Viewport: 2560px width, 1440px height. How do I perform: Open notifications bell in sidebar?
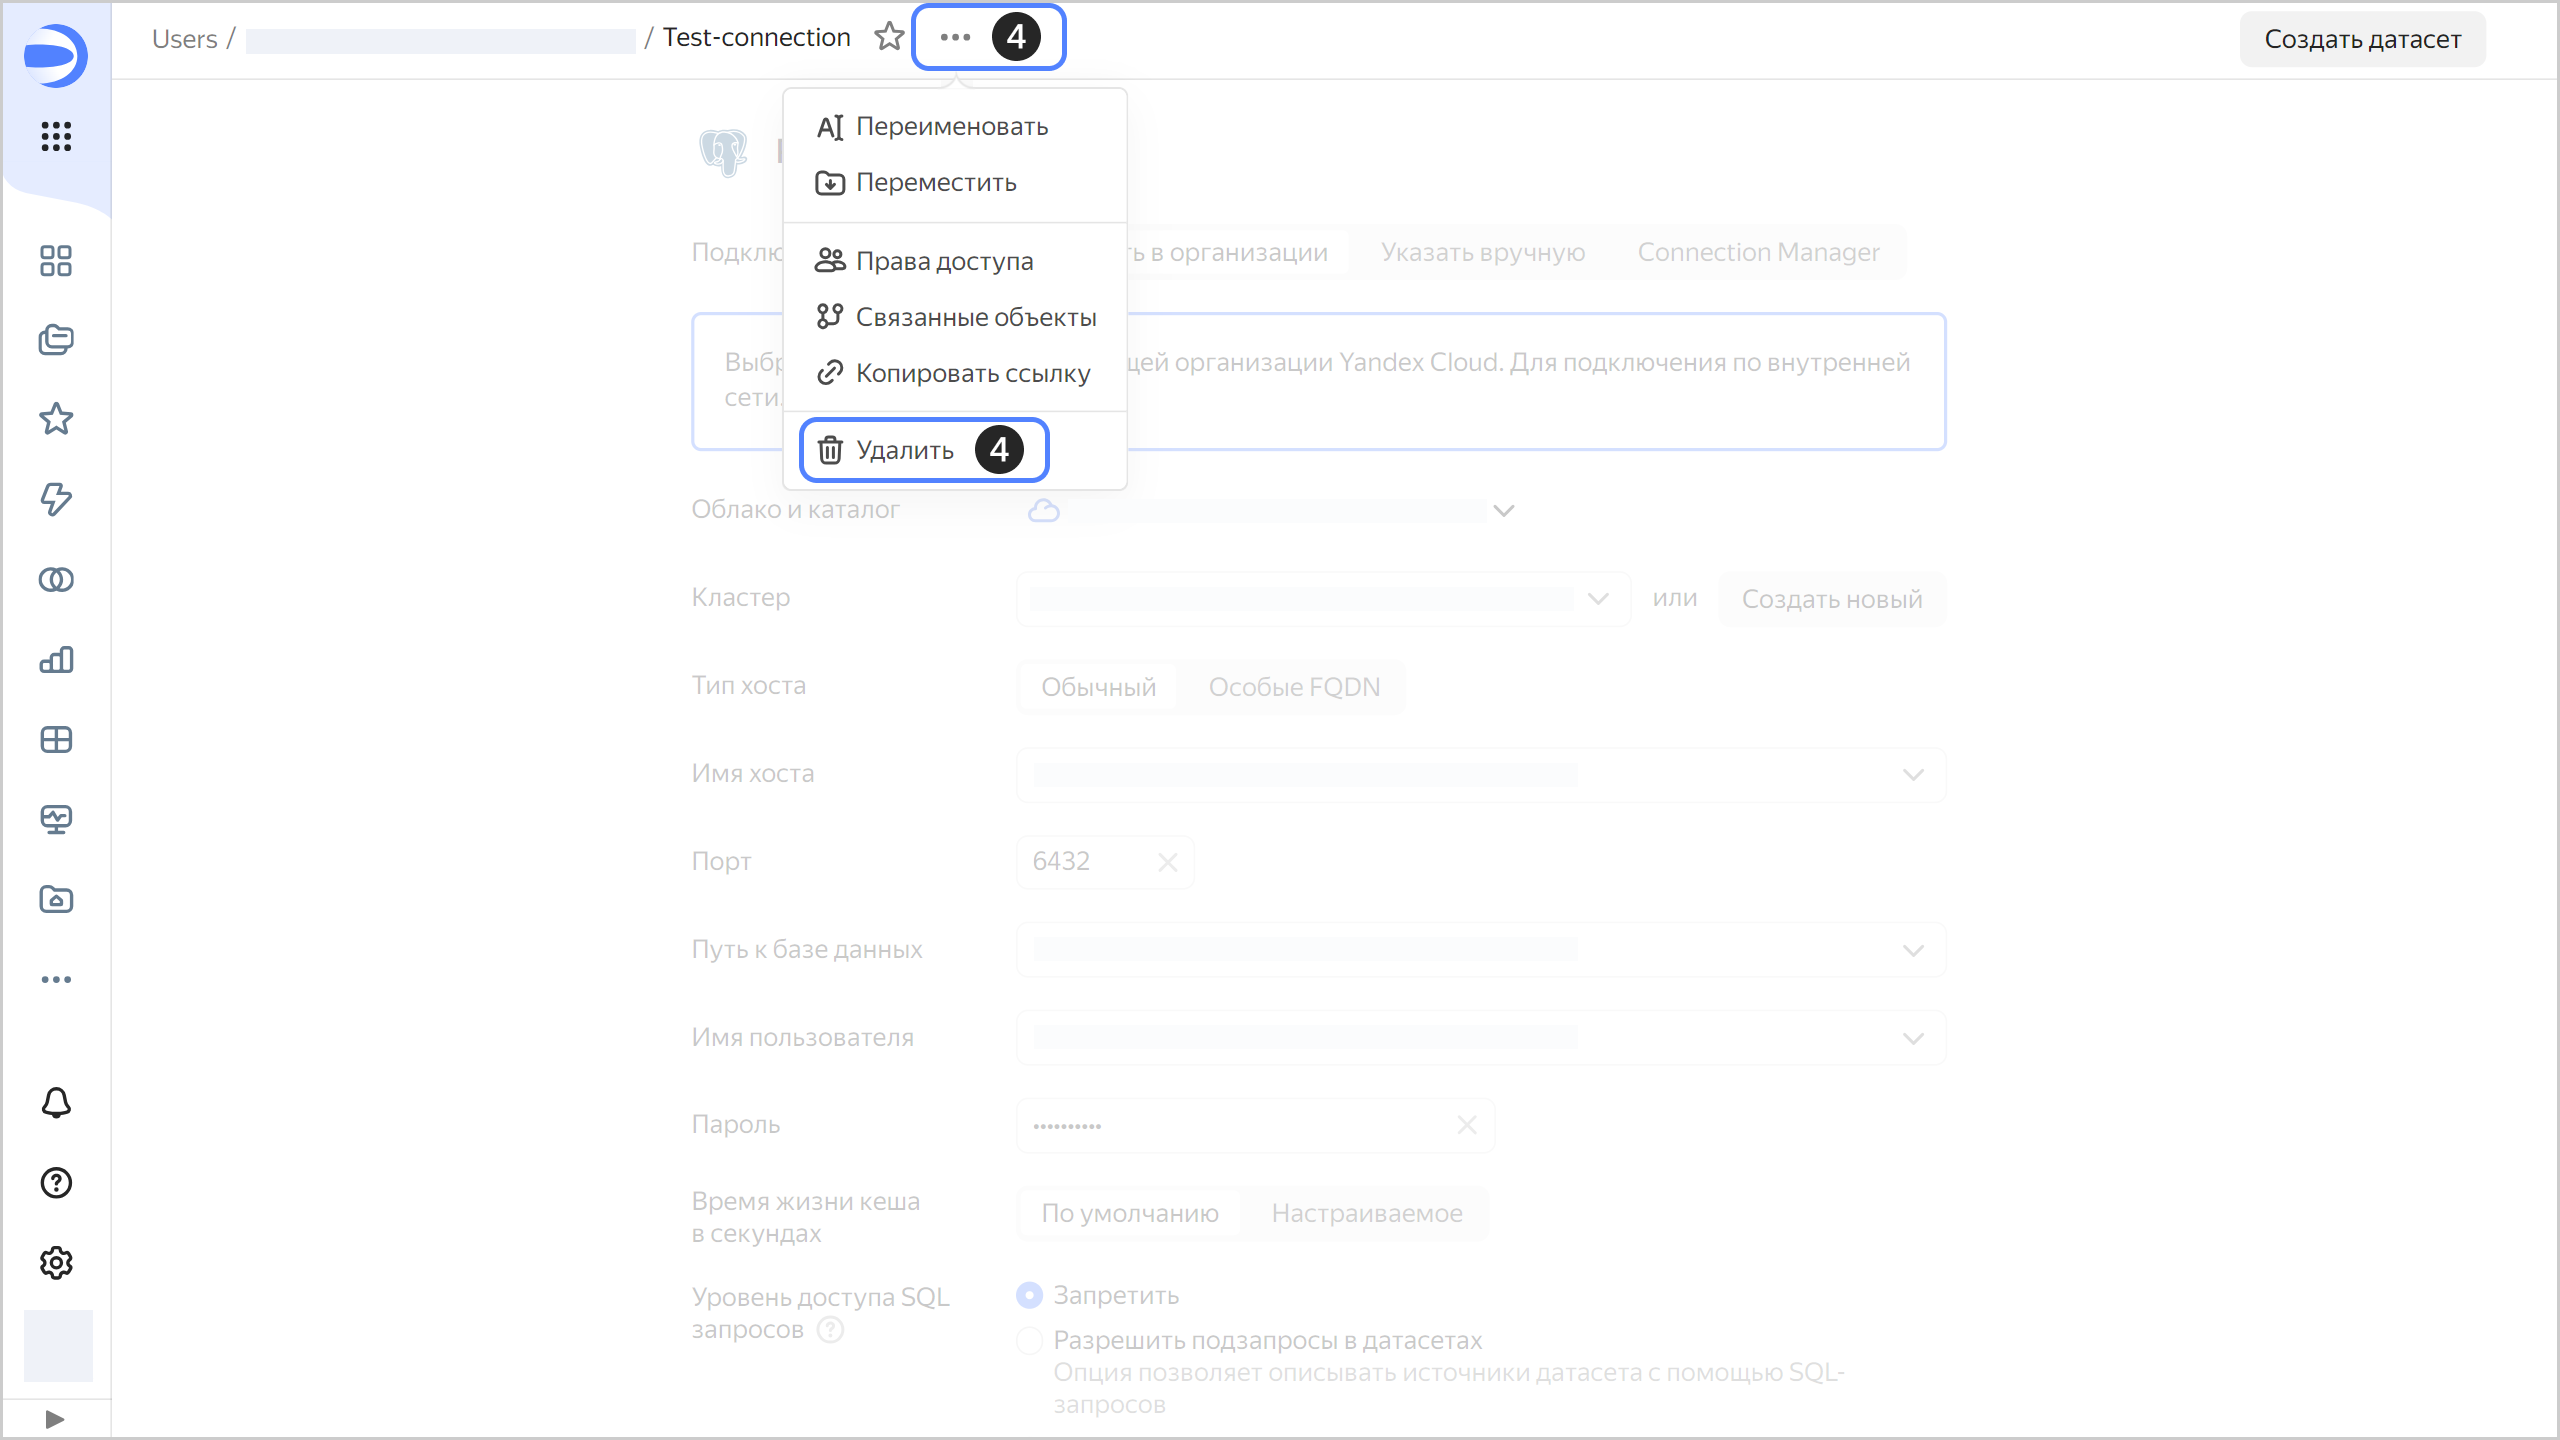[x=56, y=1103]
